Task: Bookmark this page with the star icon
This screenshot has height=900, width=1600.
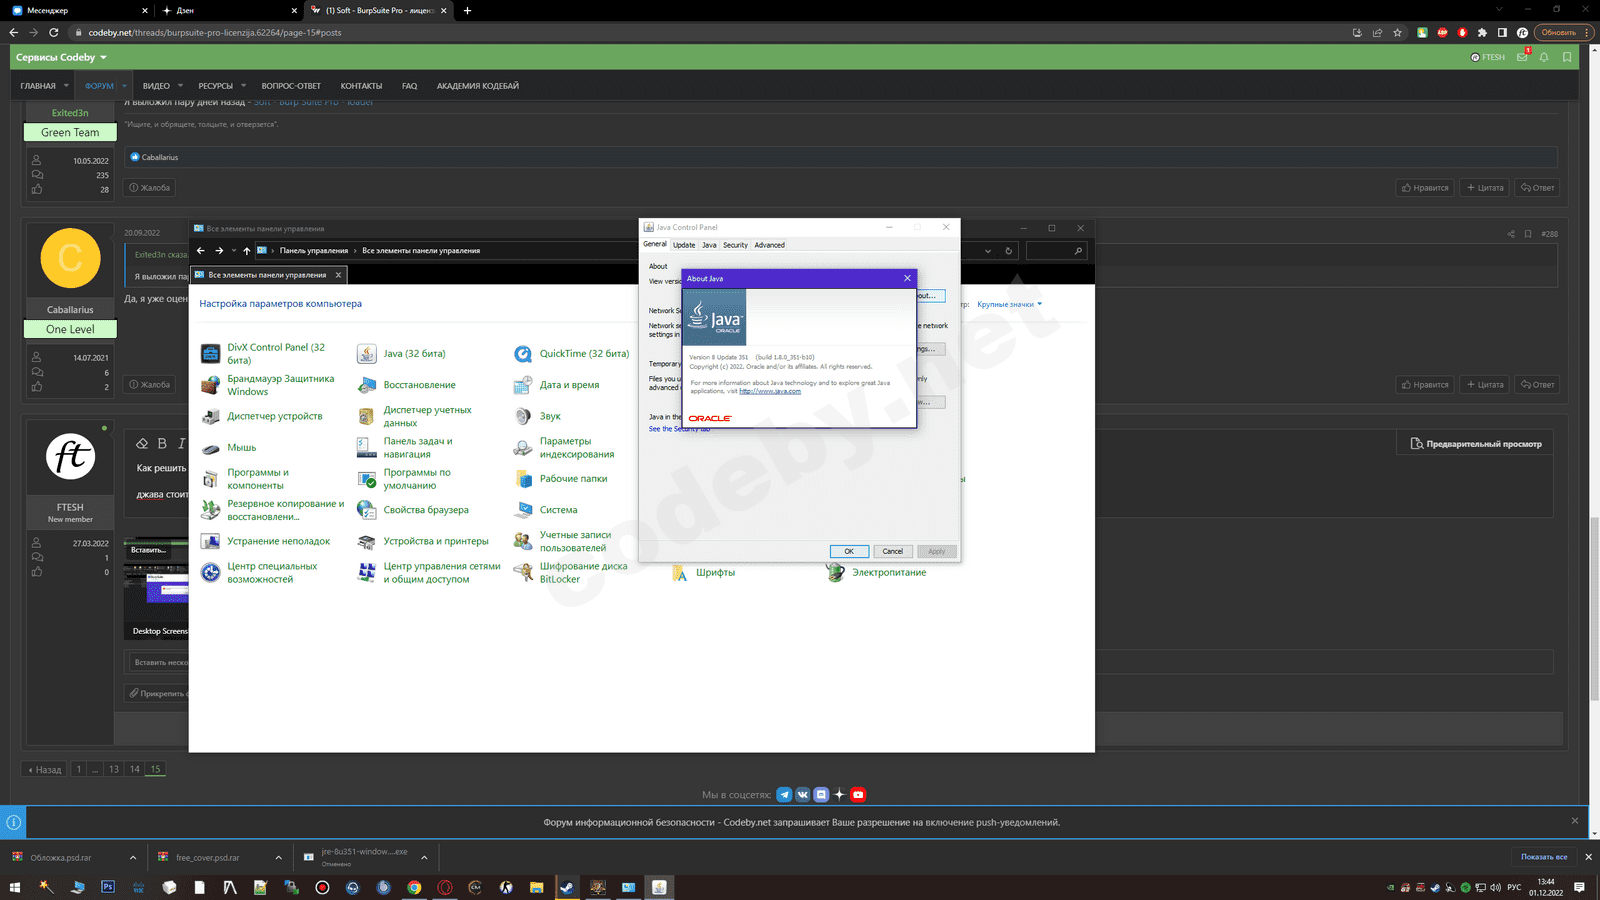Action: (1397, 33)
